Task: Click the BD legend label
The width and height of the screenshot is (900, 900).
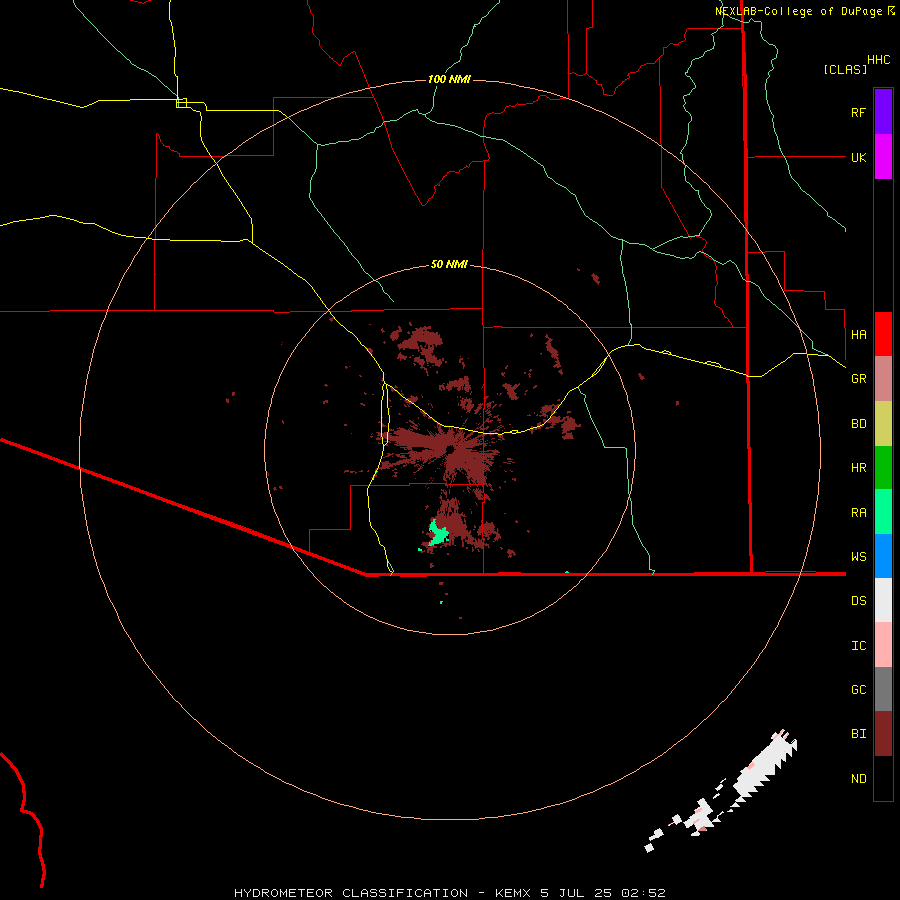Action: tap(858, 424)
